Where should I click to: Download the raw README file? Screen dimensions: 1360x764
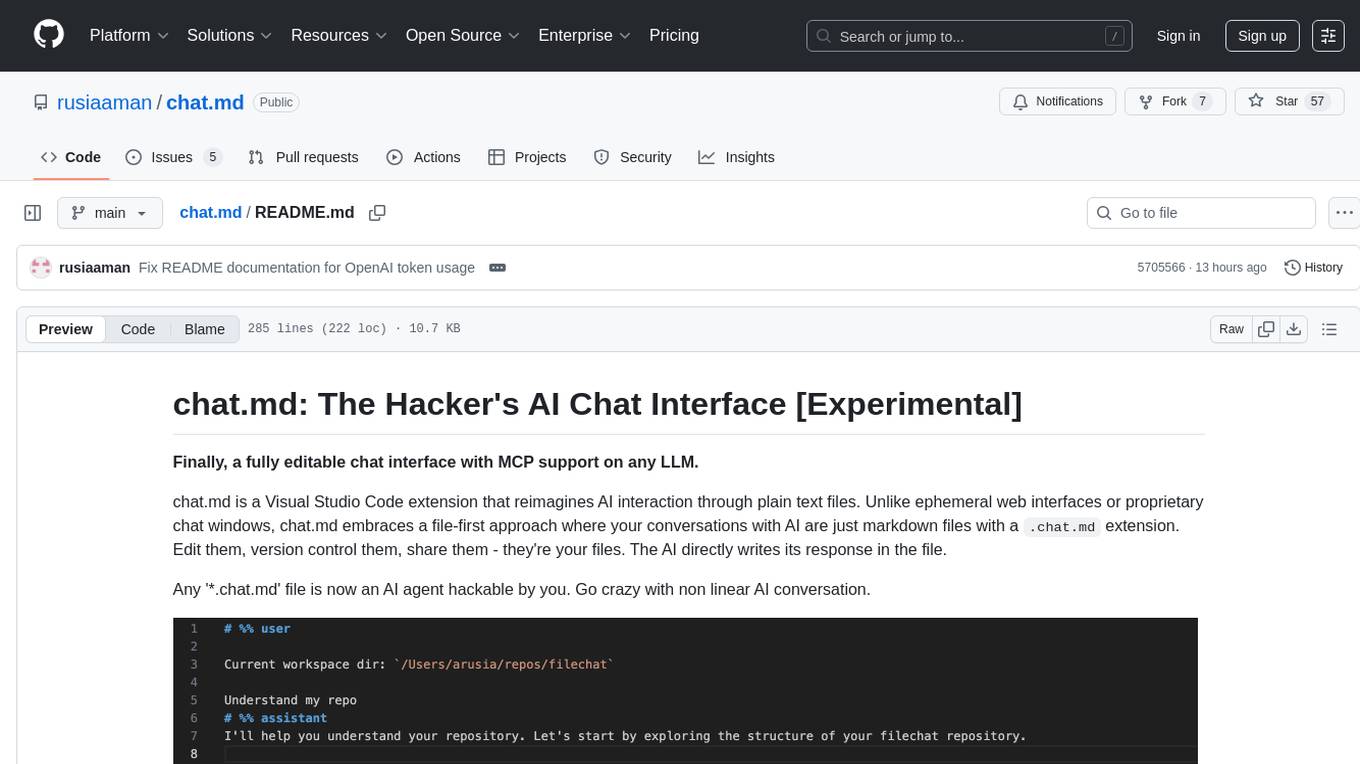pos(1293,329)
